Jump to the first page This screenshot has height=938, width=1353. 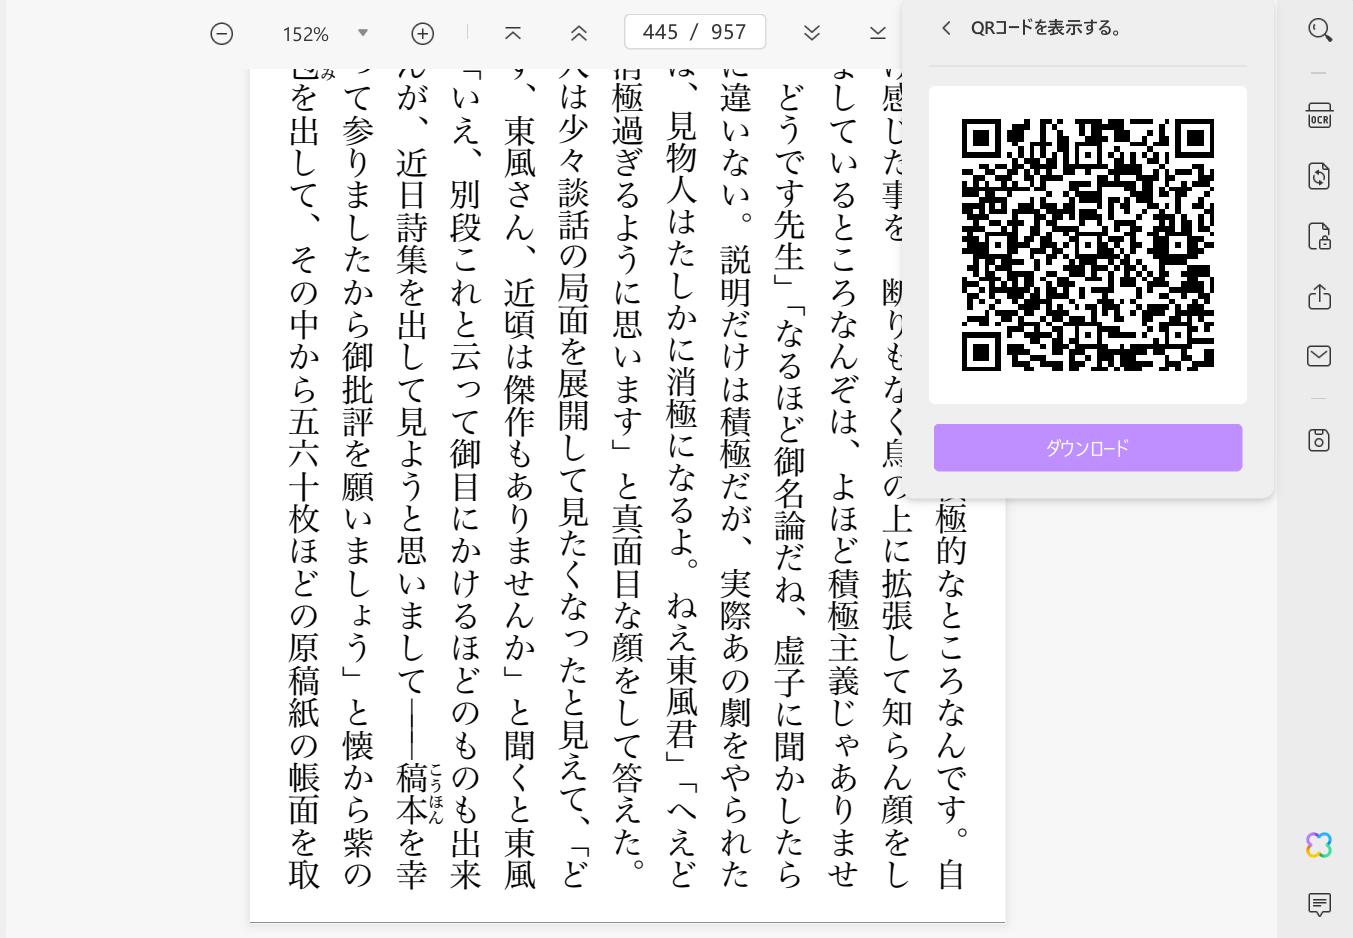[x=513, y=33]
